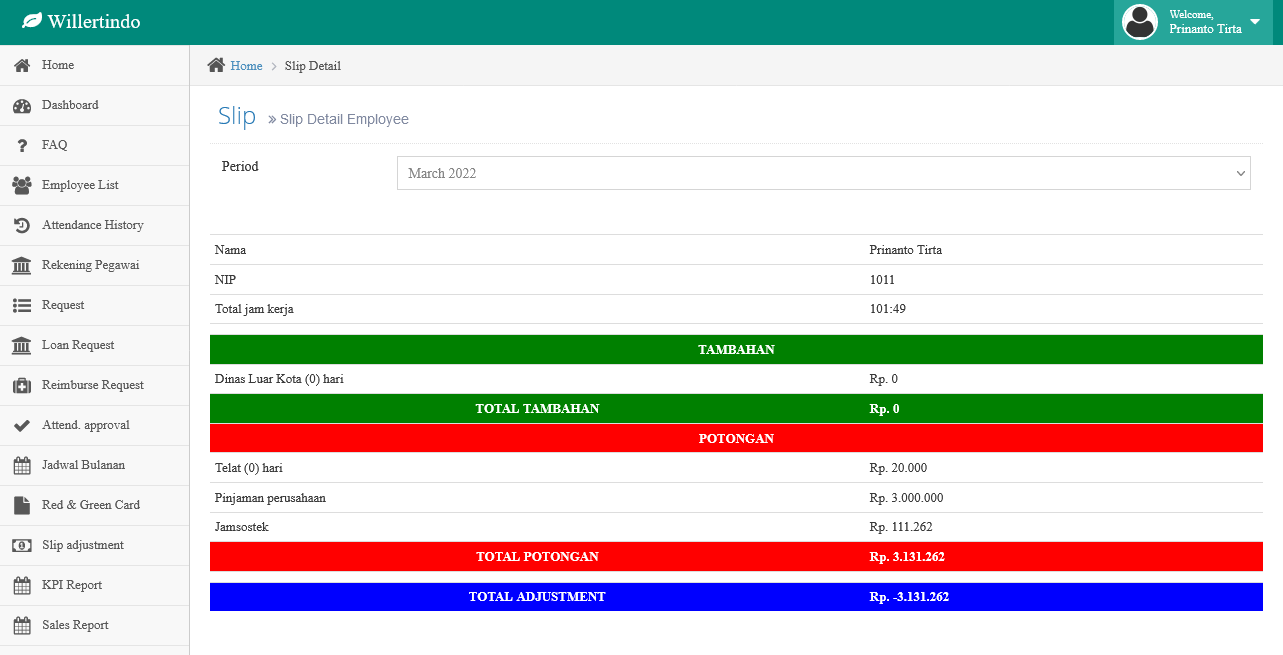Click the red POTONGAN header row
The height and width of the screenshot is (655, 1283).
coord(736,438)
